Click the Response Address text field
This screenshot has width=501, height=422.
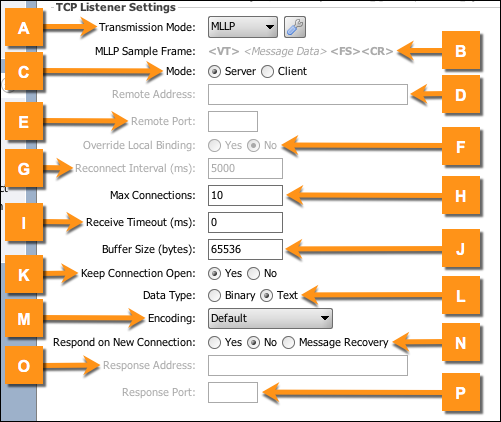pyautogui.click(x=308, y=365)
